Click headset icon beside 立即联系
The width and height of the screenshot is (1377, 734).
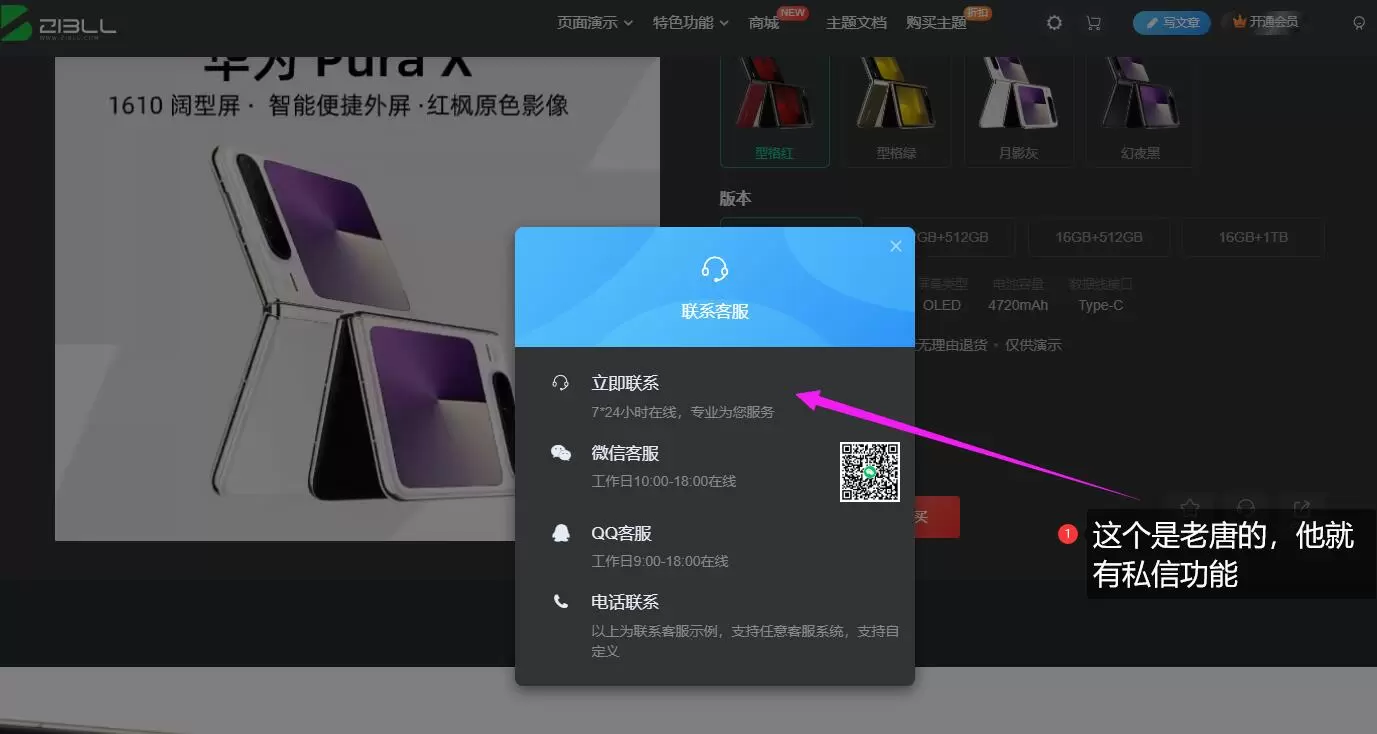561,383
